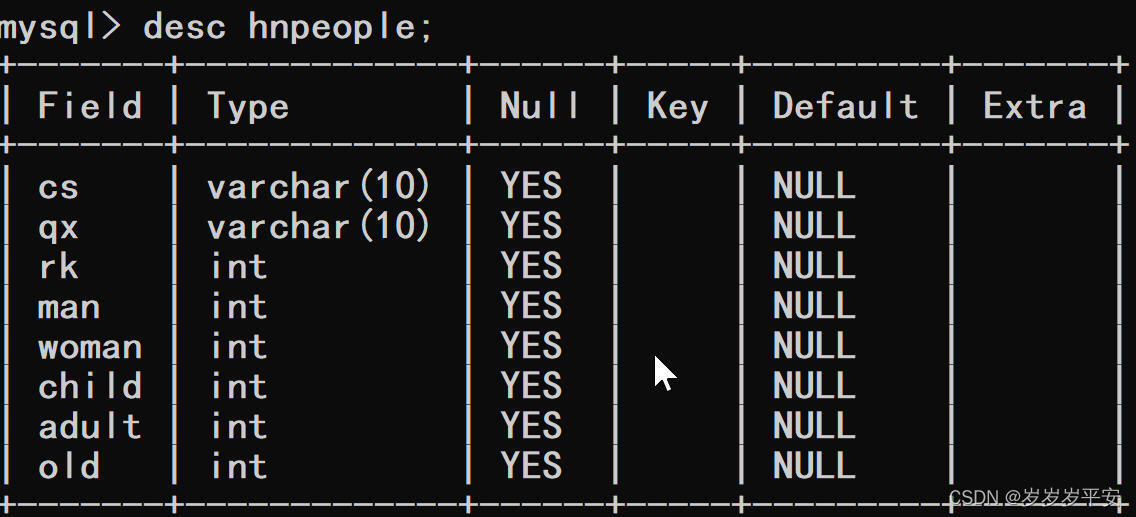Select the 'qx' field name

coord(58,229)
